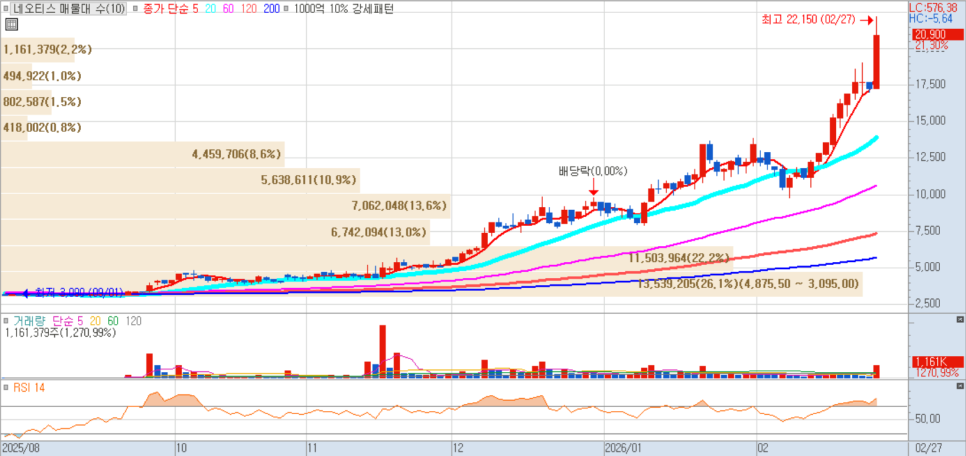
Task: Click the 7,500 price axis label
Action: click(930, 230)
